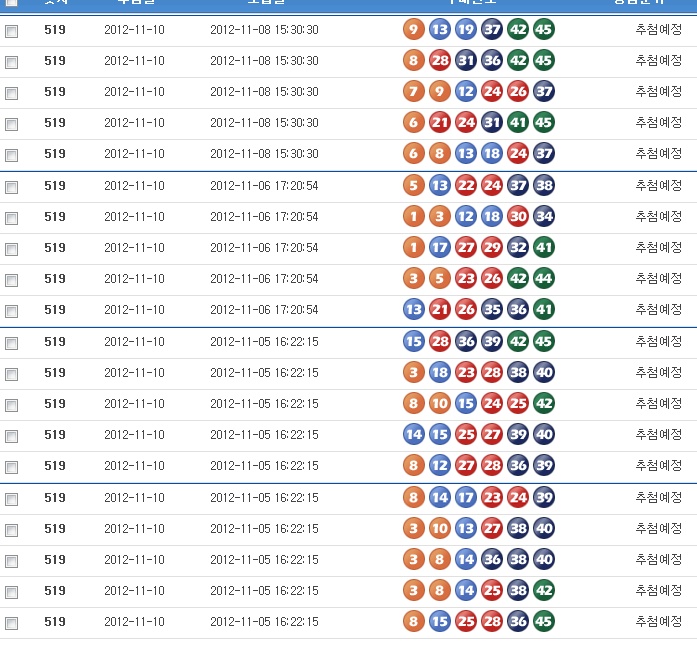This screenshot has width=697, height=650.
Task: Click the dark number 34 ball
Action: coord(543,216)
